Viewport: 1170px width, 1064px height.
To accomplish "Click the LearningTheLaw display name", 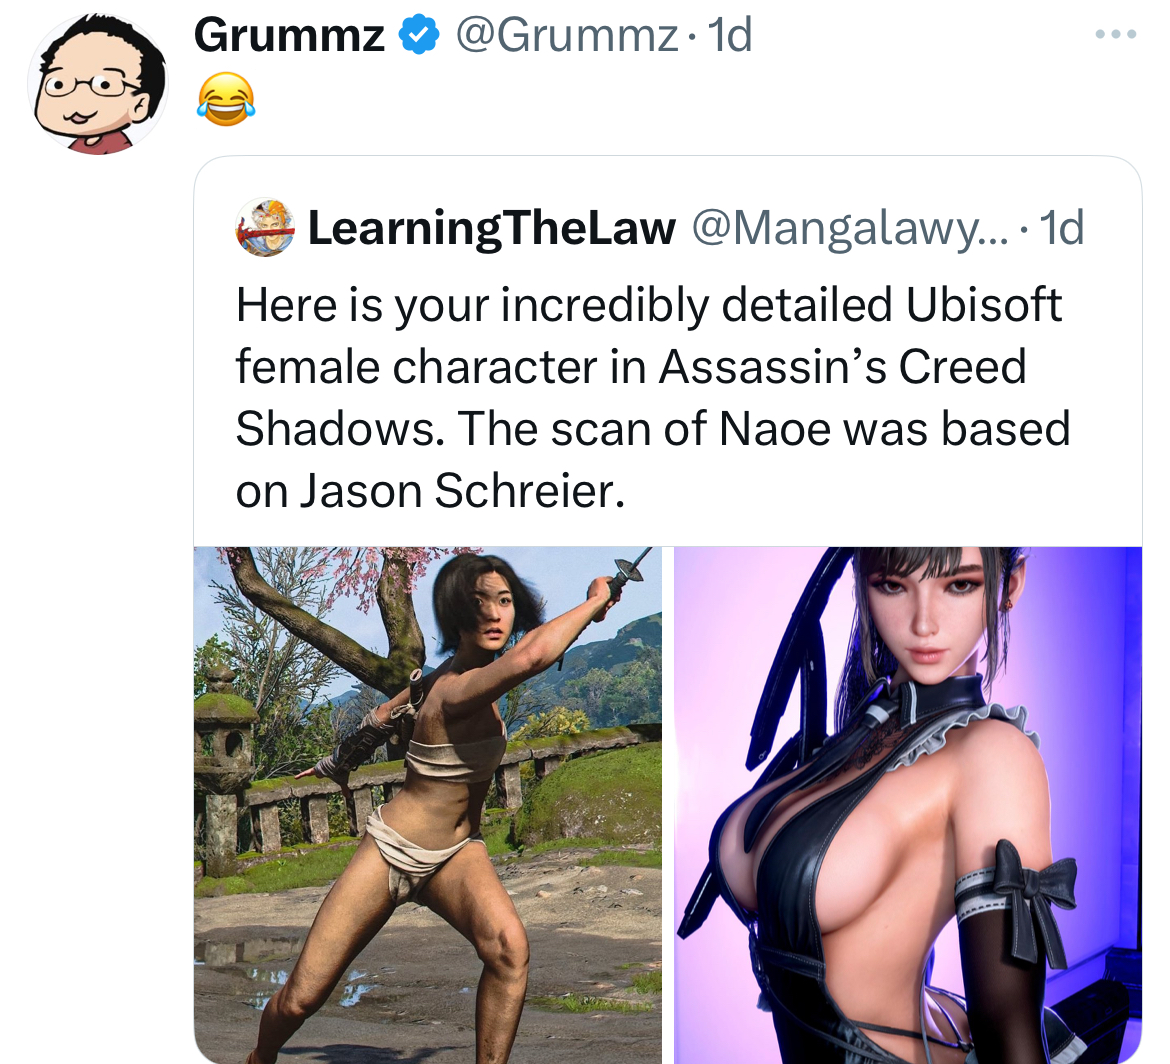I will coord(492,228).
